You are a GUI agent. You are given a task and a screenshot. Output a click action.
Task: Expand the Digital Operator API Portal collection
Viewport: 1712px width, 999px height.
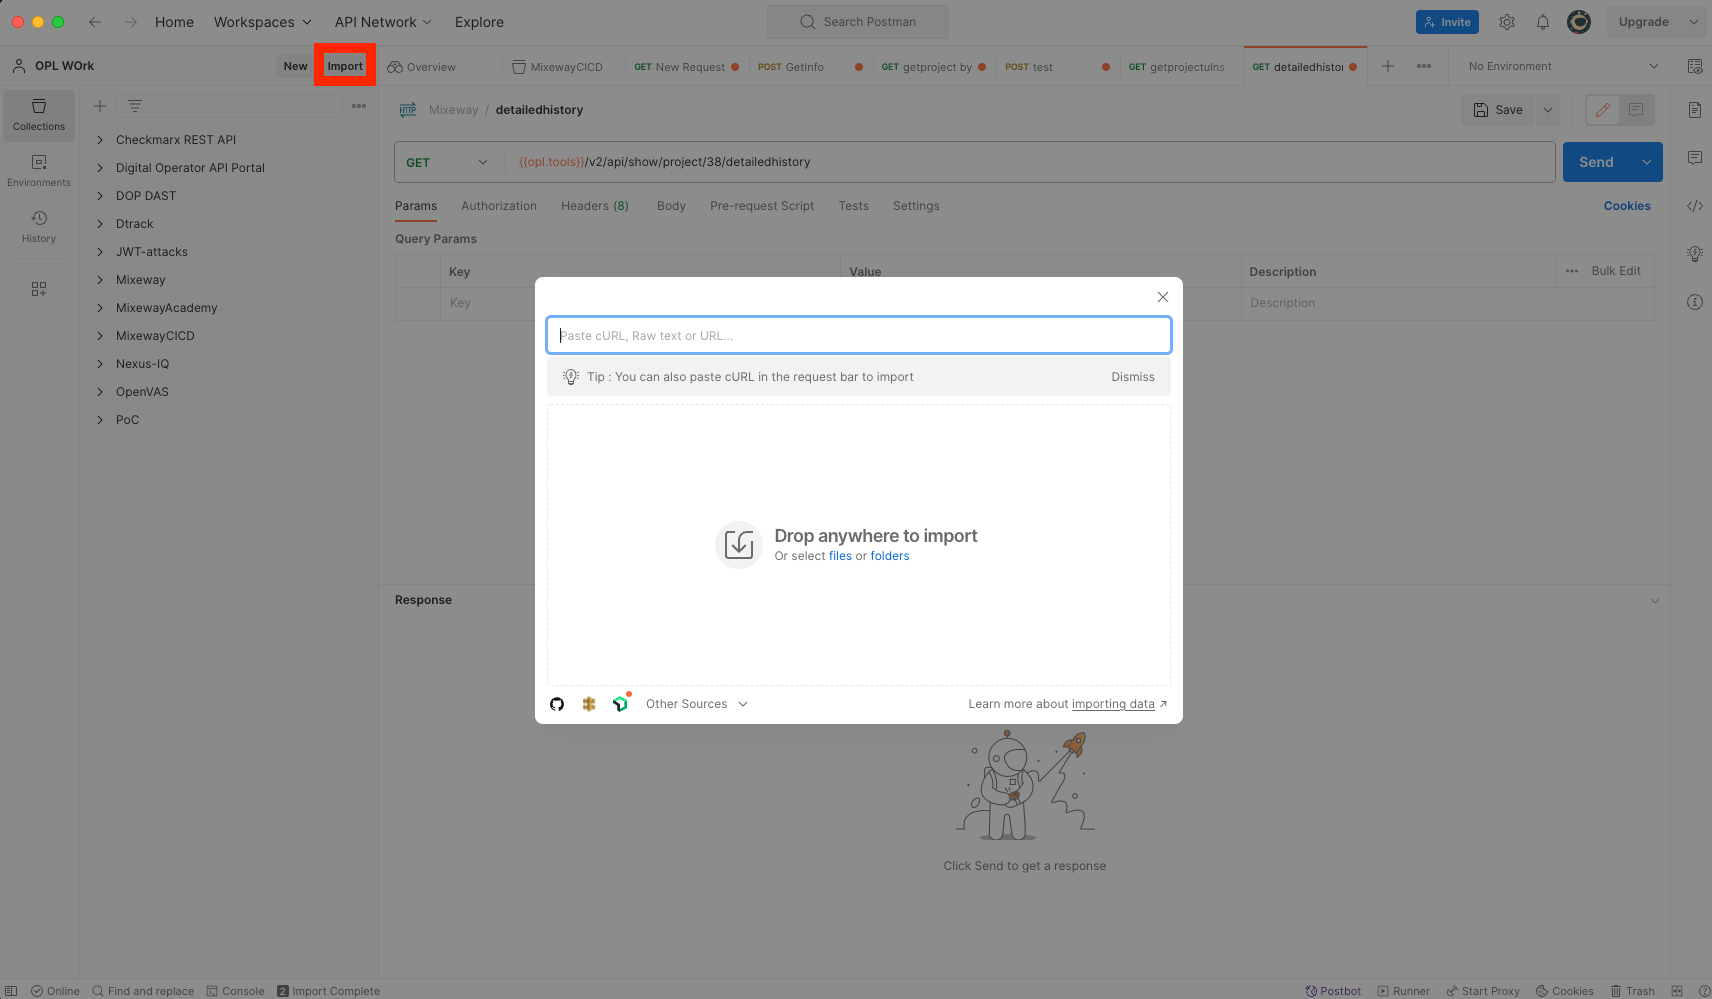100,168
